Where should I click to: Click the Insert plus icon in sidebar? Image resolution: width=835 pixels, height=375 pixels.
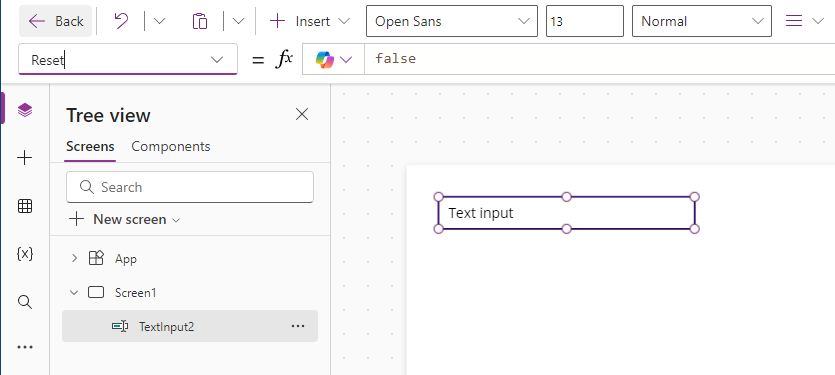(x=24, y=158)
